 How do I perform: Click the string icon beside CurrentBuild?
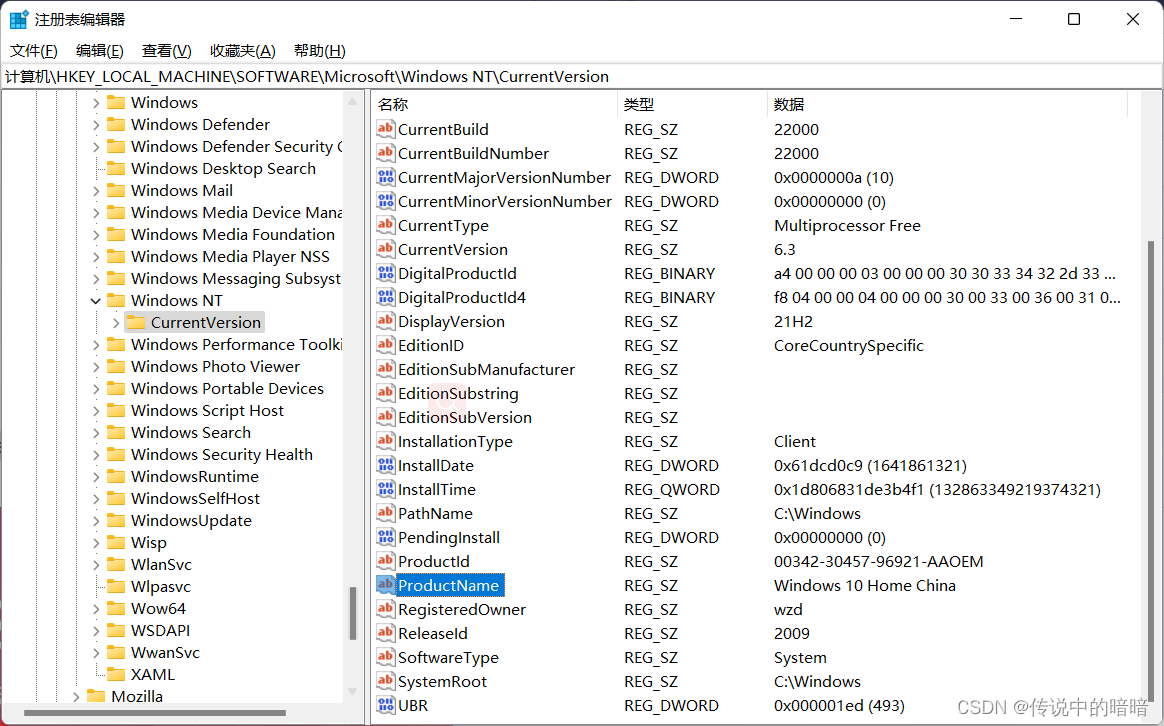pos(385,129)
